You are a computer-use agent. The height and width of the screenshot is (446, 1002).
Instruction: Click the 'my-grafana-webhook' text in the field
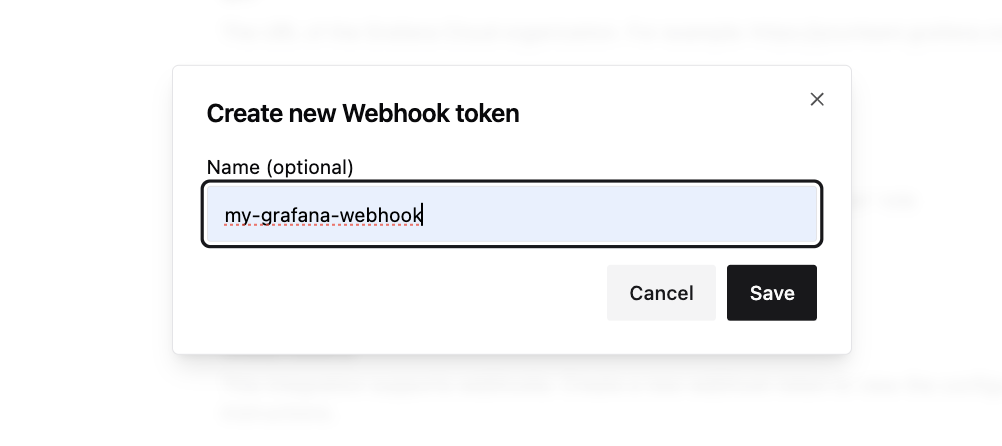tap(323, 215)
